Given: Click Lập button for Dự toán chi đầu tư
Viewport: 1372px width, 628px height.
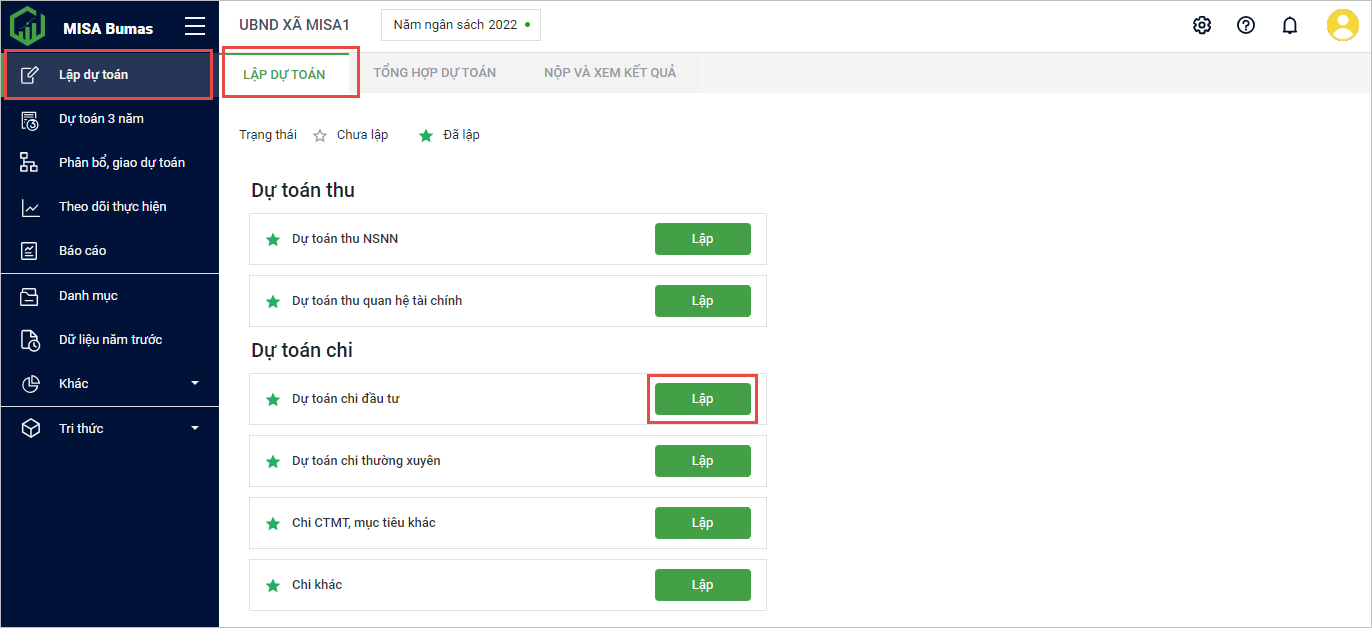Looking at the screenshot, I should point(702,399).
